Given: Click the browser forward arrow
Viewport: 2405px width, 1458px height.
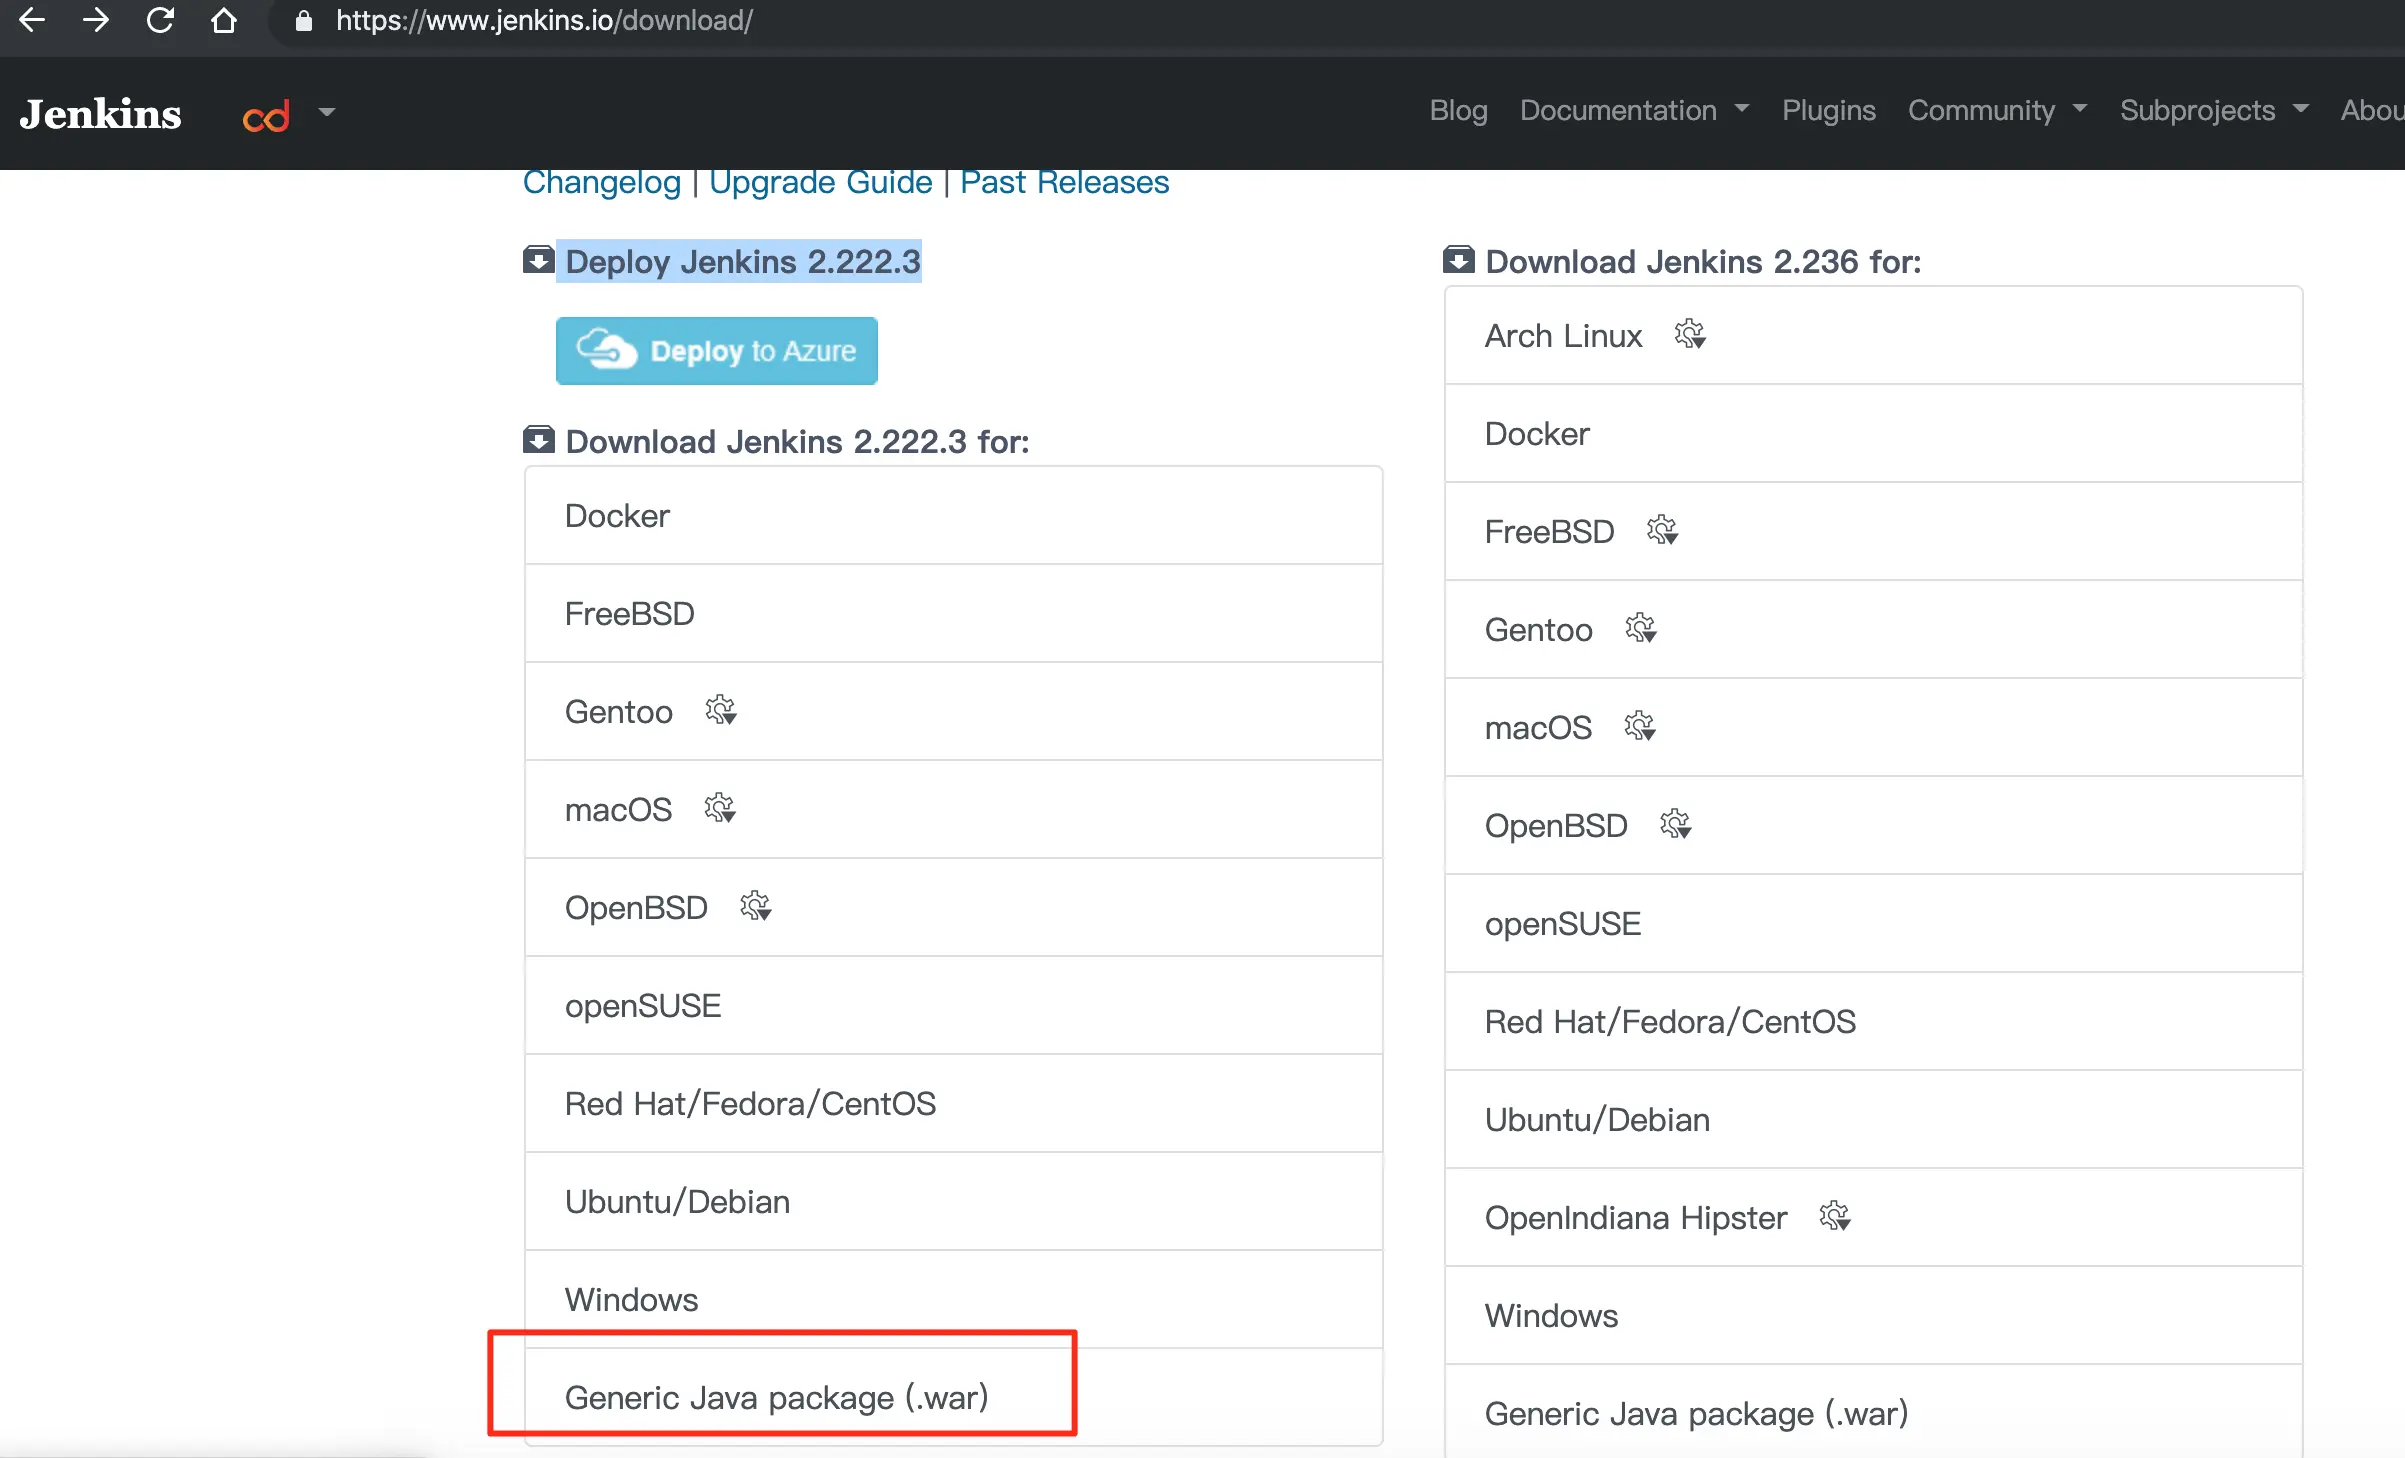Looking at the screenshot, I should [96, 20].
